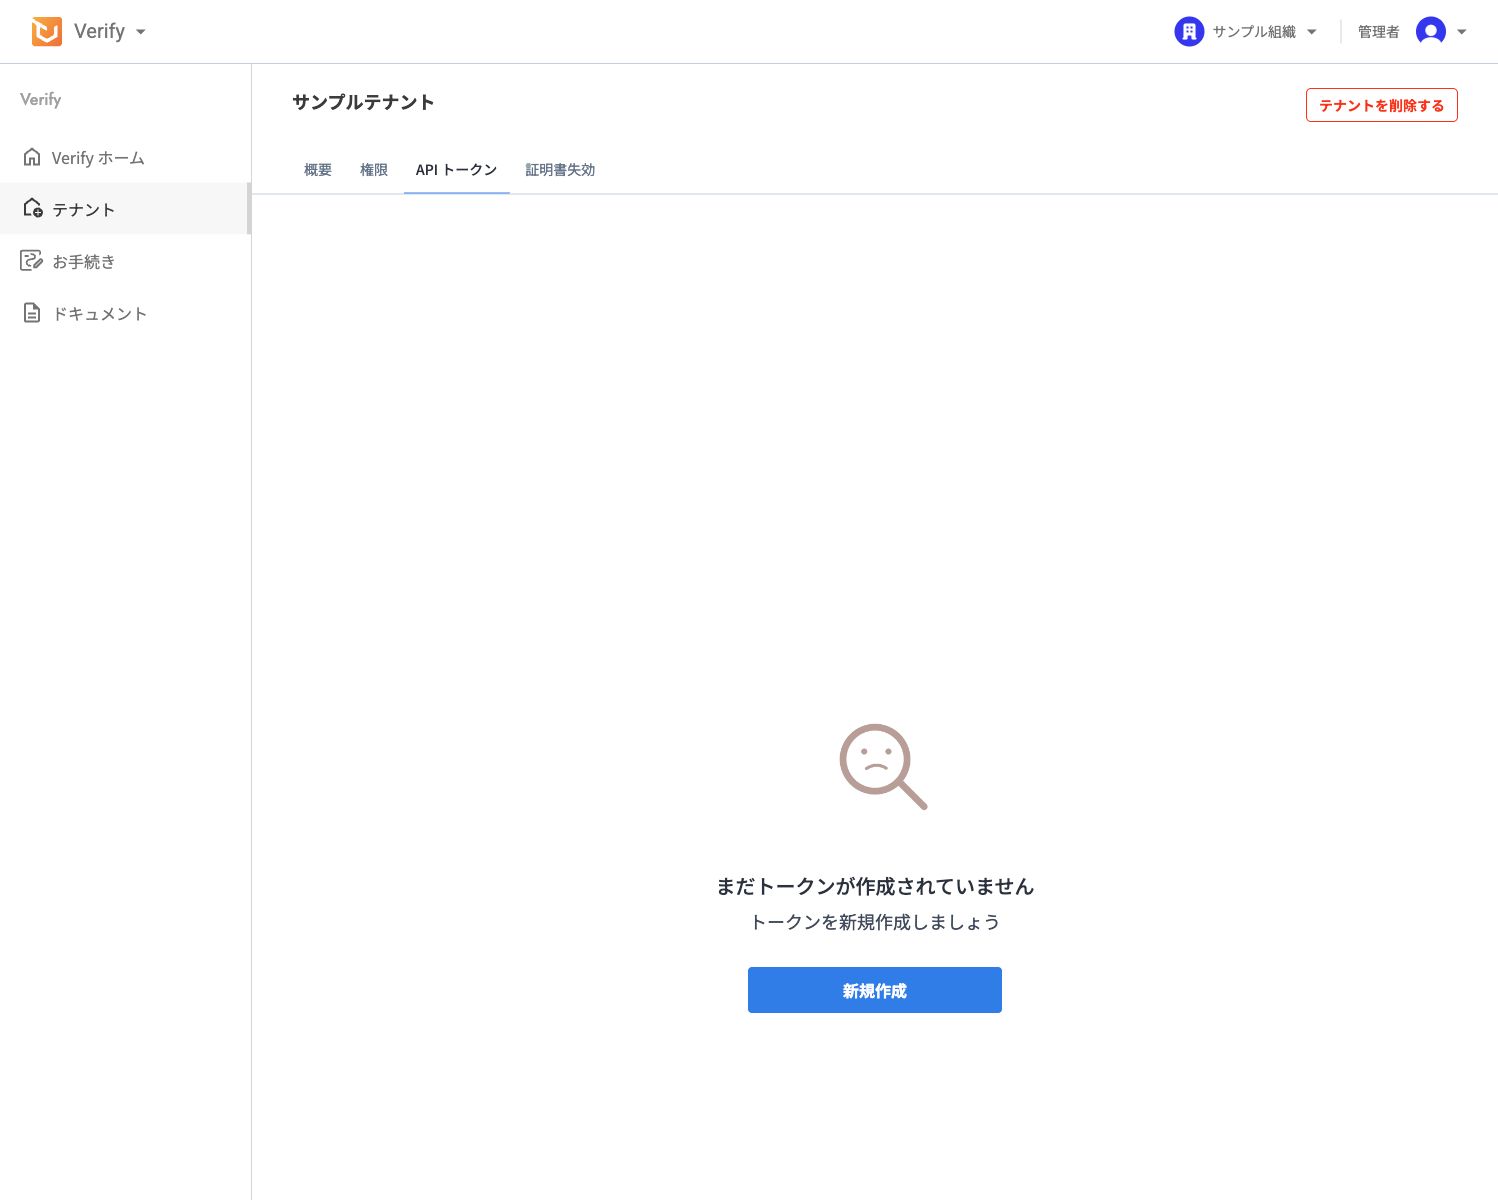Screen dimensions: 1498x1200
Task: Click the sad magnifier empty-state icon
Action: [x=883, y=767]
